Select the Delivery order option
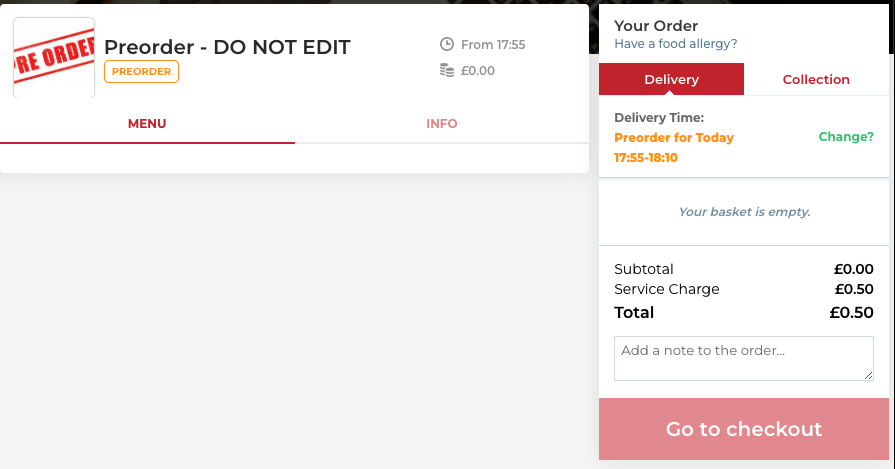Image resolution: width=895 pixels, height=469 pixels. [671, 79]
